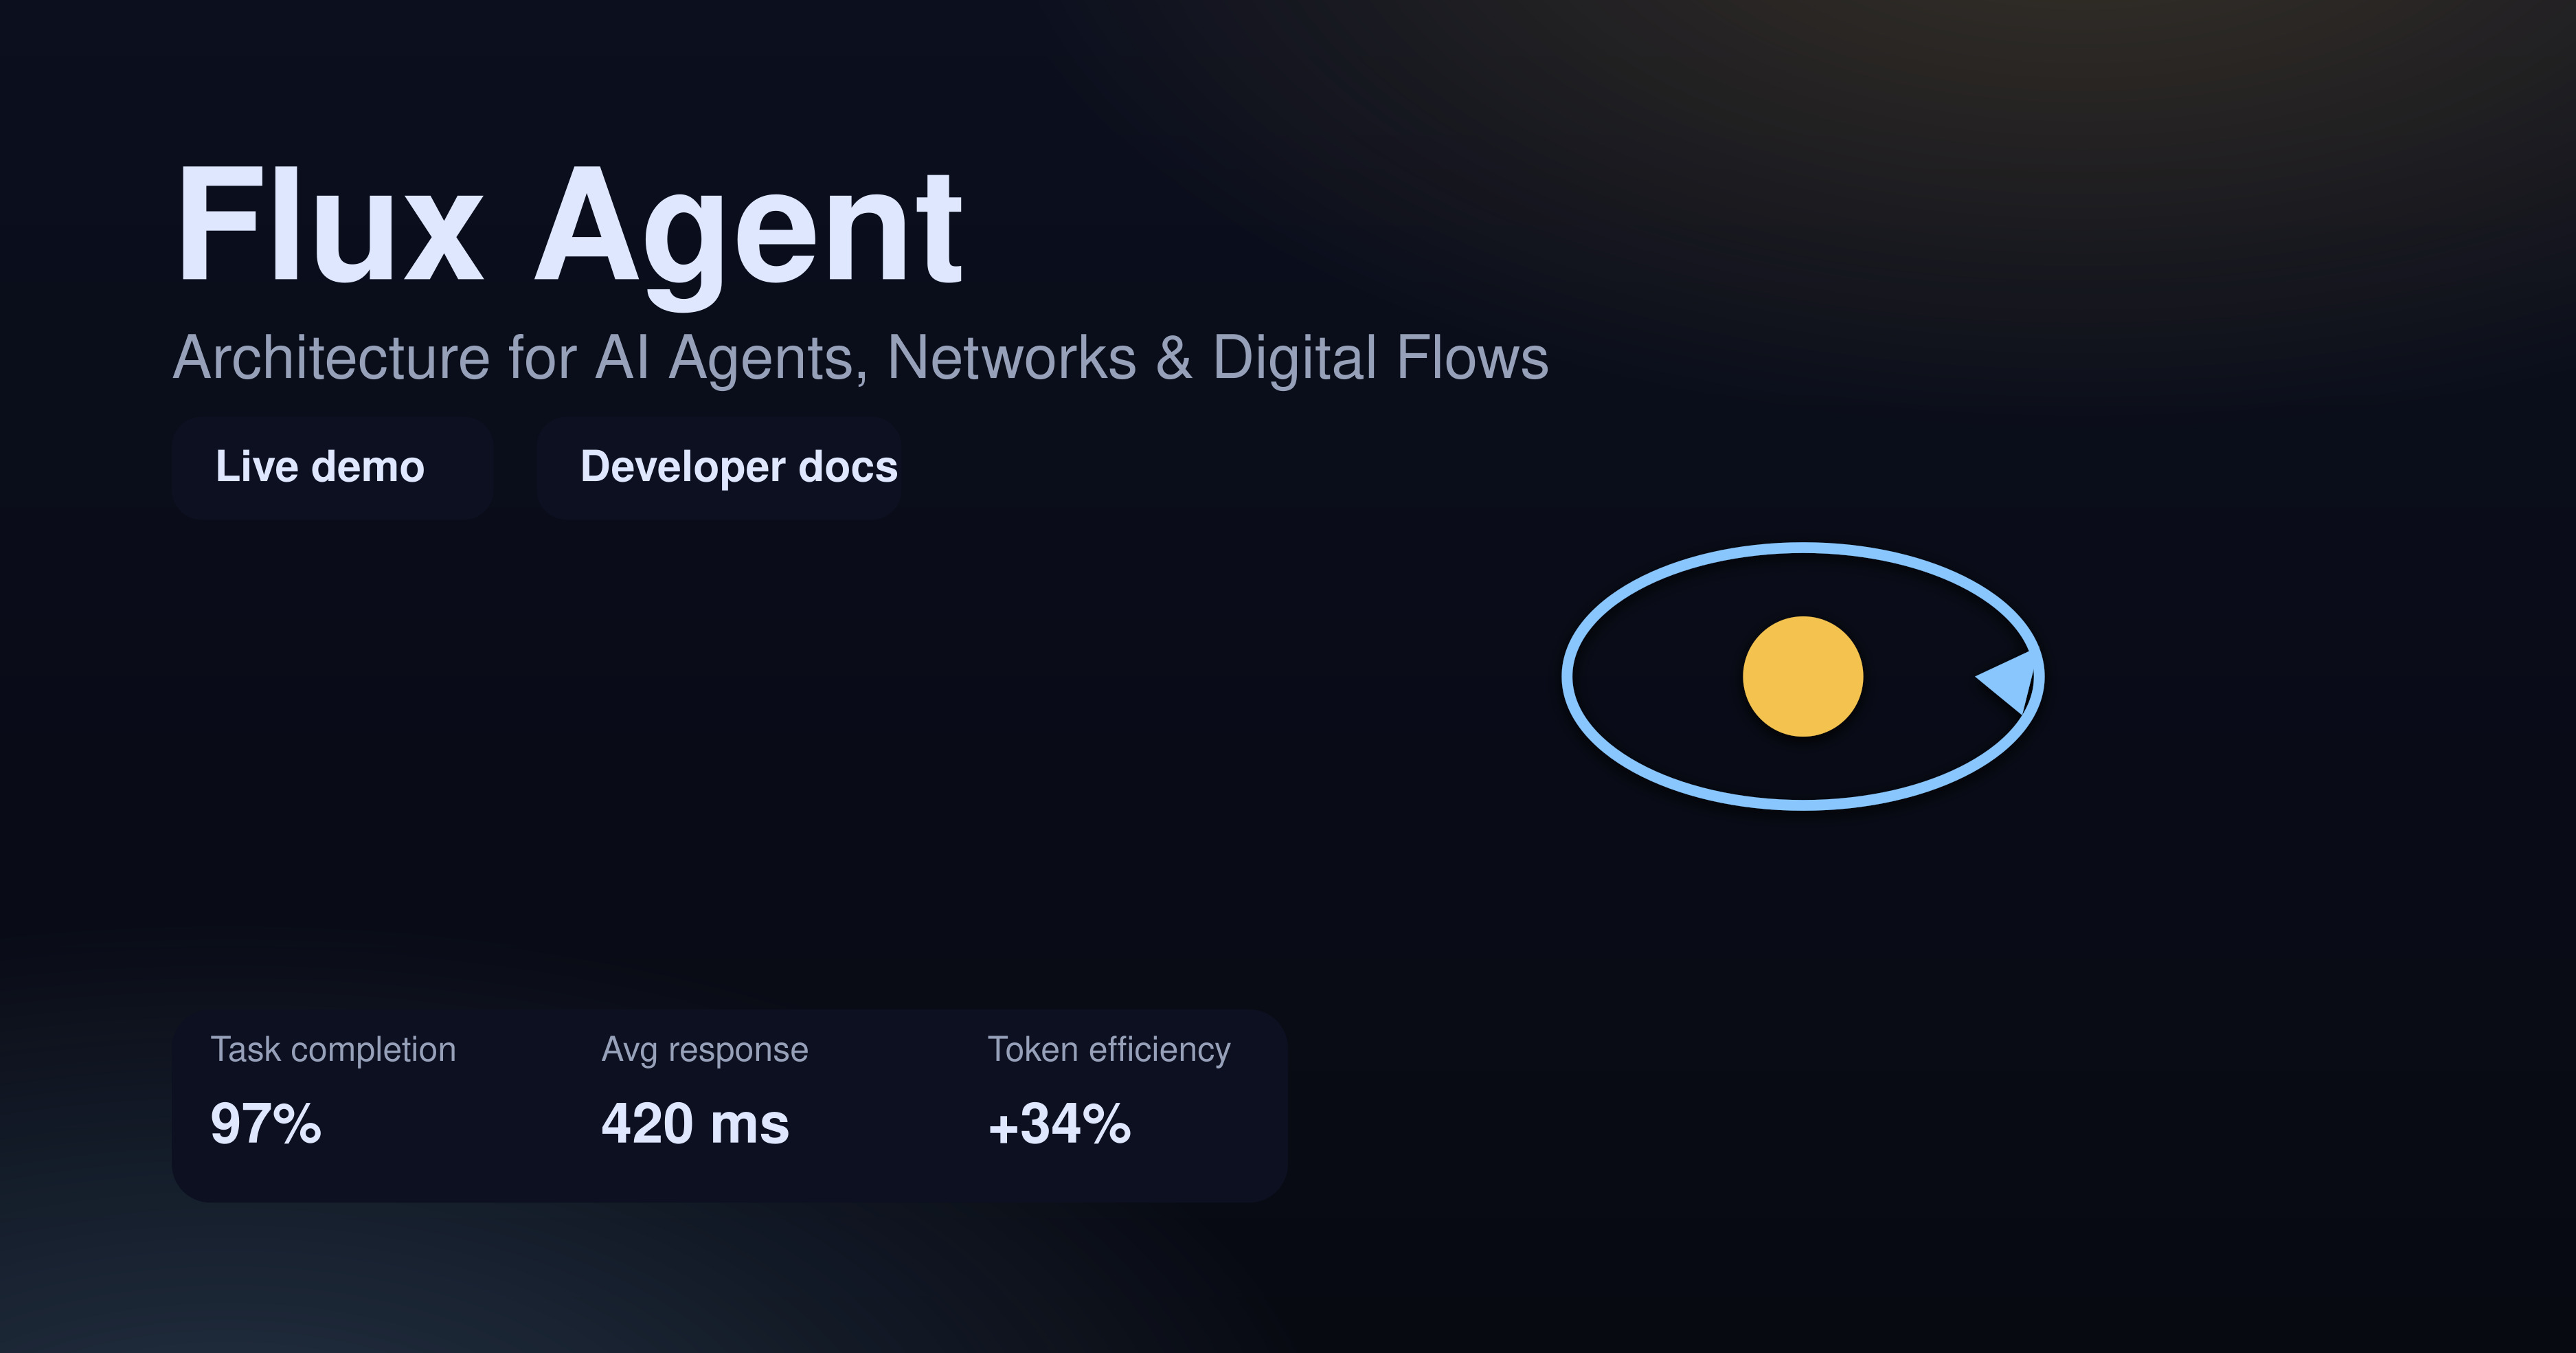
Task: Click the 97% value
Action: pyautogui.click(x=266, y=1124)
